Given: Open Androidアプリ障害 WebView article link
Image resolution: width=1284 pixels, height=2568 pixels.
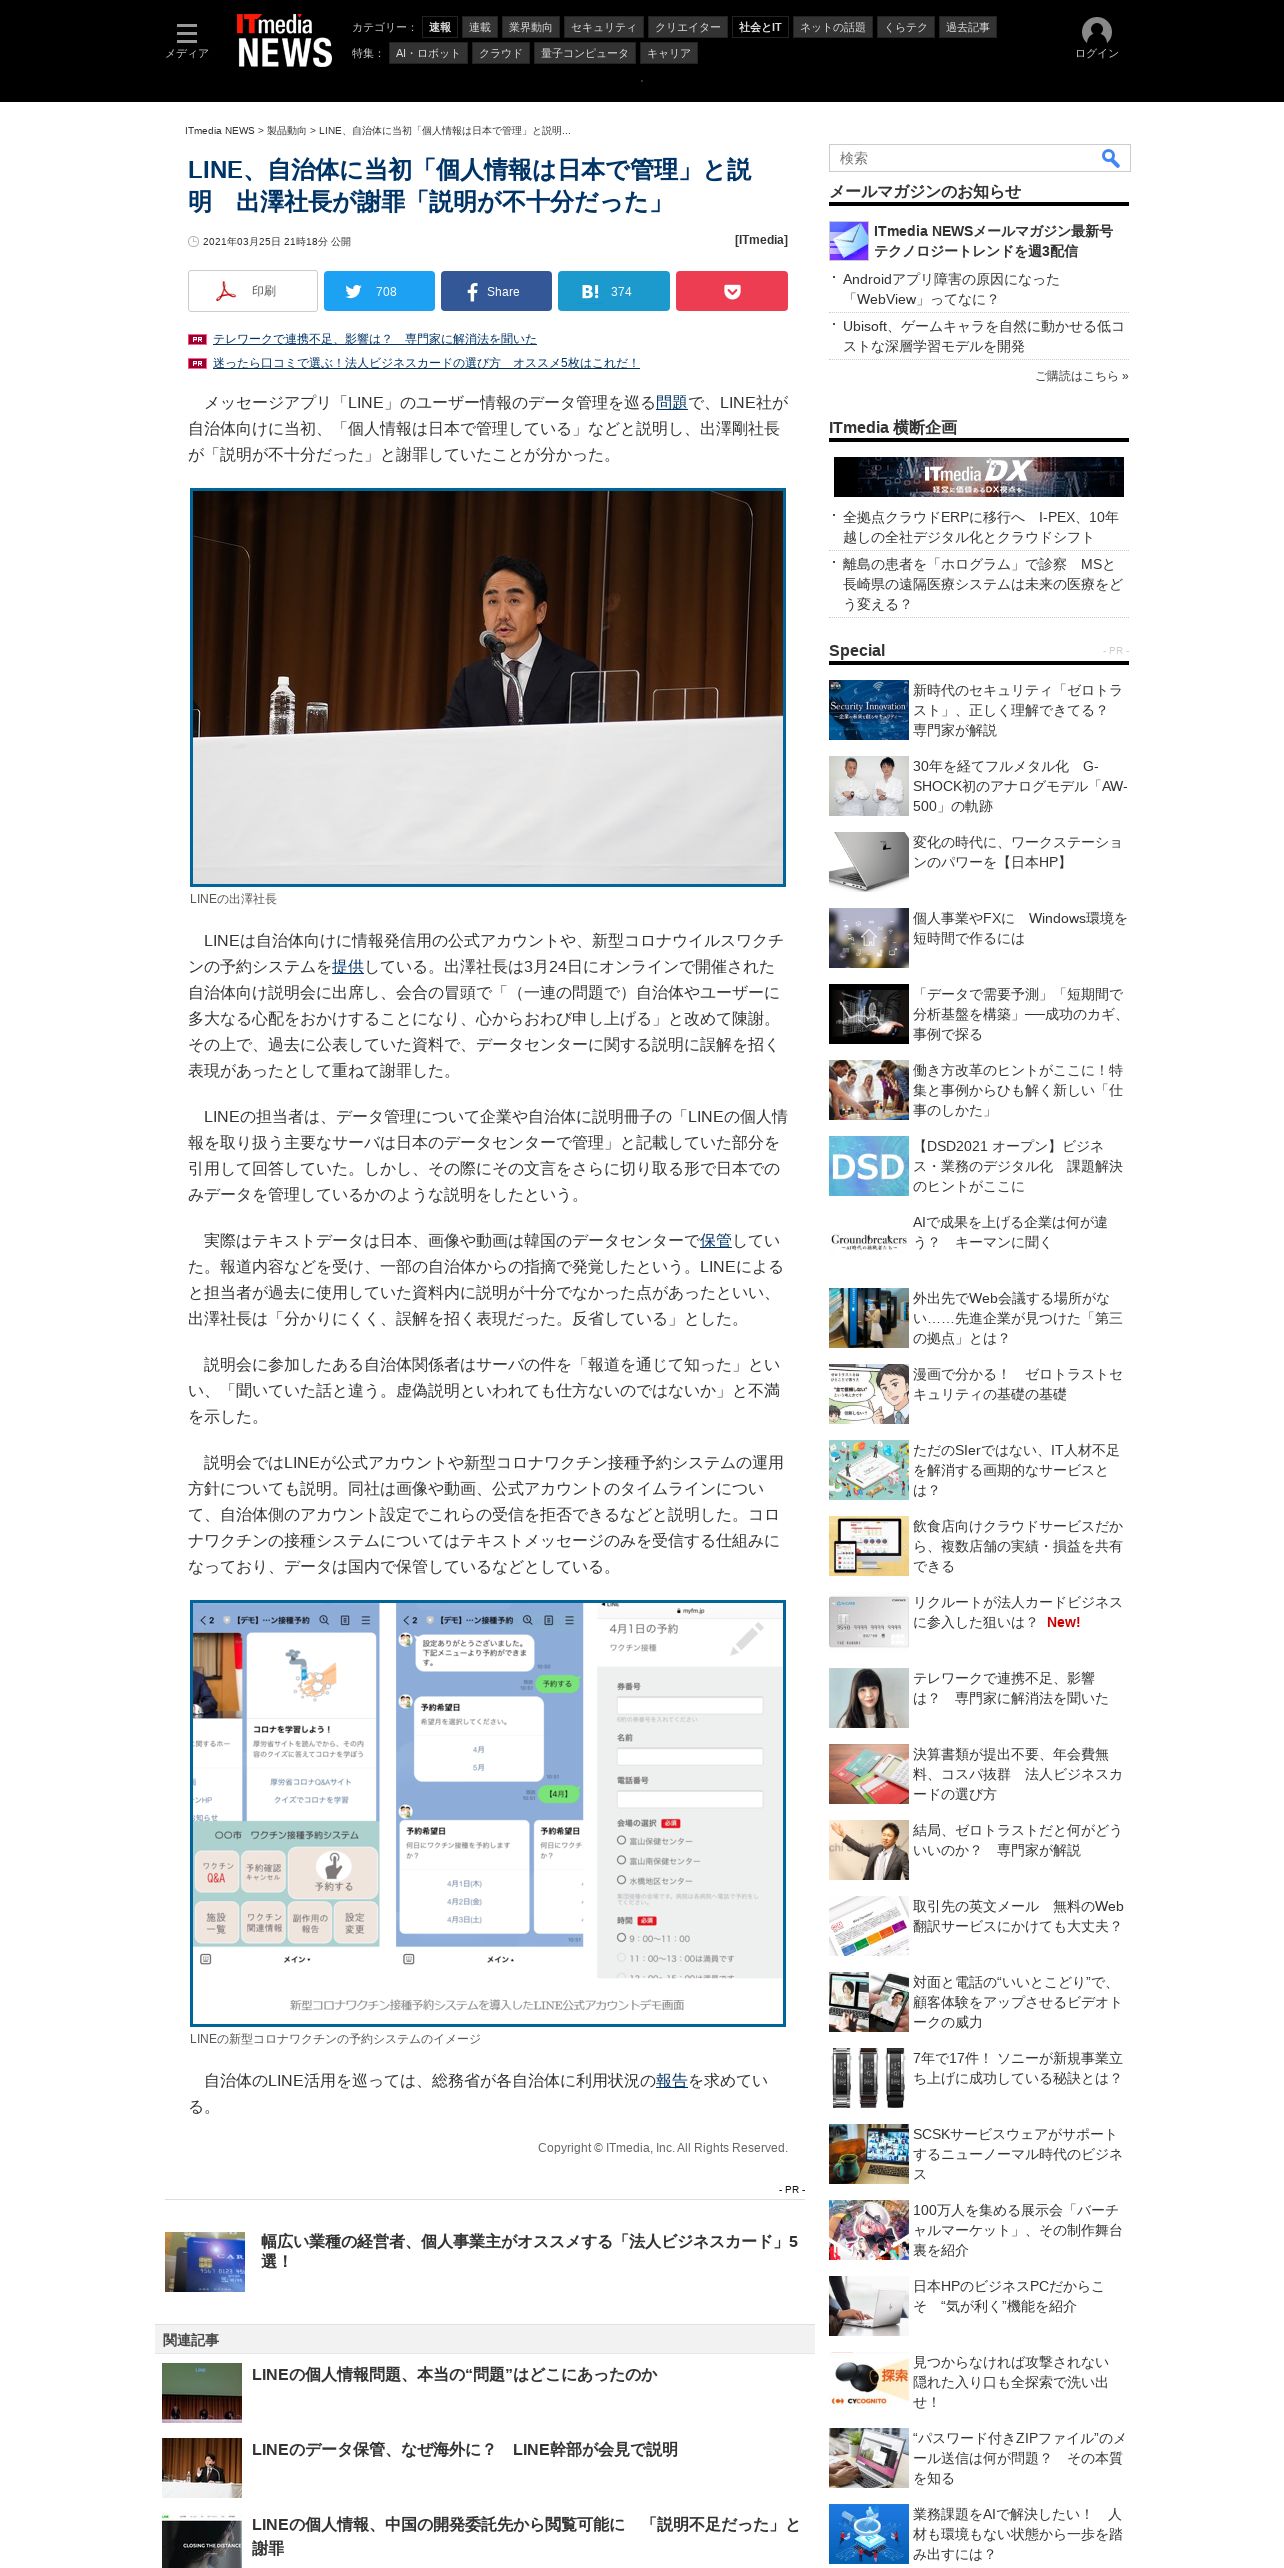Looking at the screenshot, I should click(950, 289).
